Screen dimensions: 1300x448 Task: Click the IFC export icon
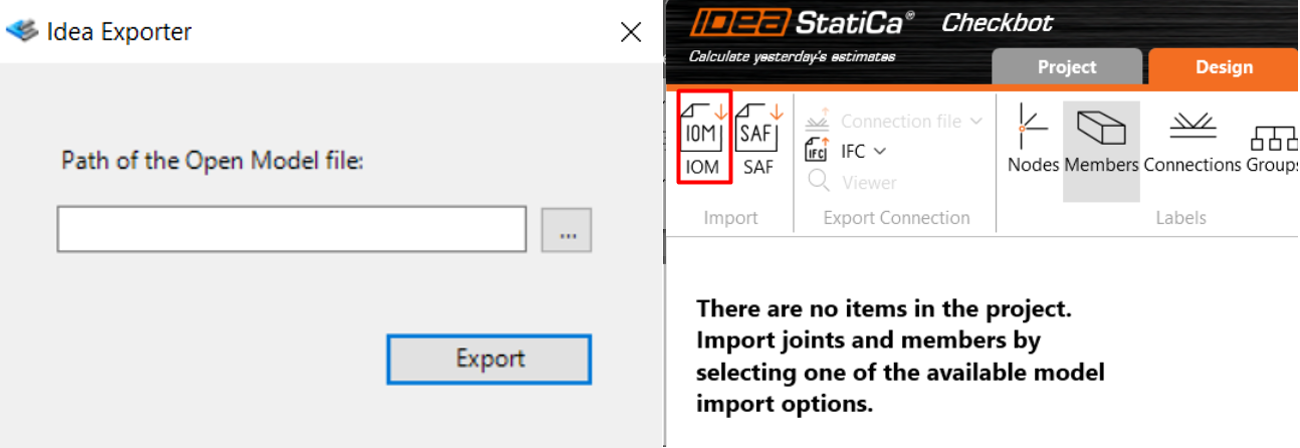pyautogui.click(x=816, y=151)
